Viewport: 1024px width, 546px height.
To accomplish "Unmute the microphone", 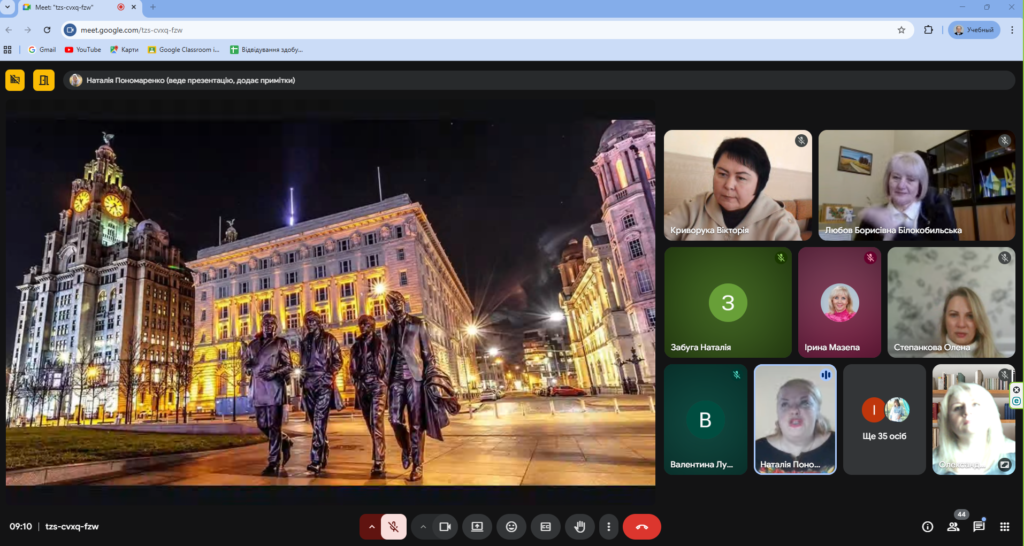I will coord(394,526).
